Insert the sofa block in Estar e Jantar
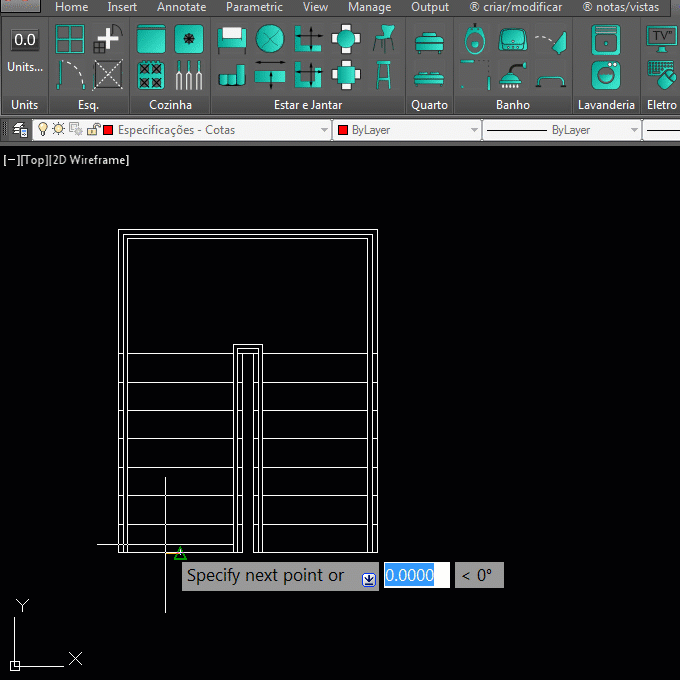680x680 pixels. pyautogui.click(x=232, y=40)
